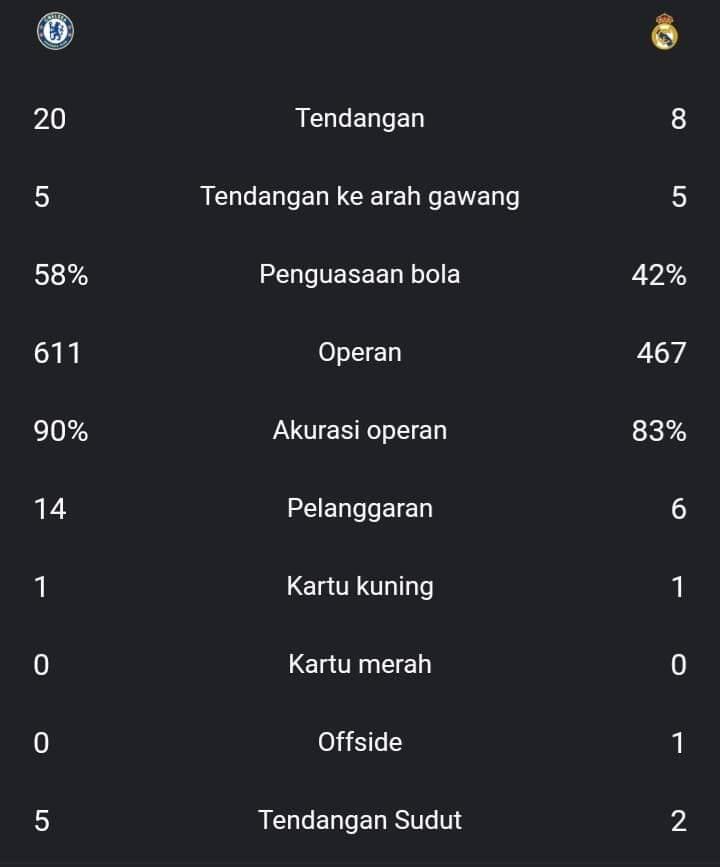Viewport: 720px width, 867px height.
Task: Click Chelsea's 20 shots value
Action: tap(50, 119)
